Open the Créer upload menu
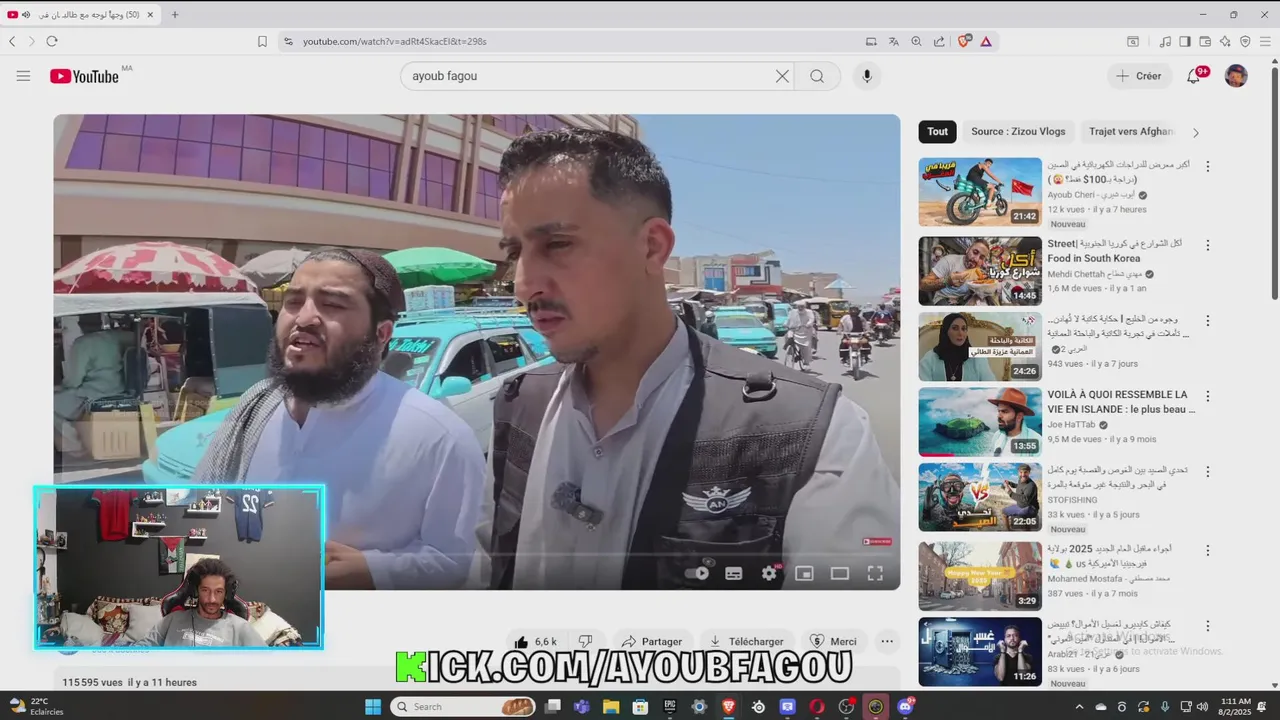Screen dimensions: 1280x720 1139,76
